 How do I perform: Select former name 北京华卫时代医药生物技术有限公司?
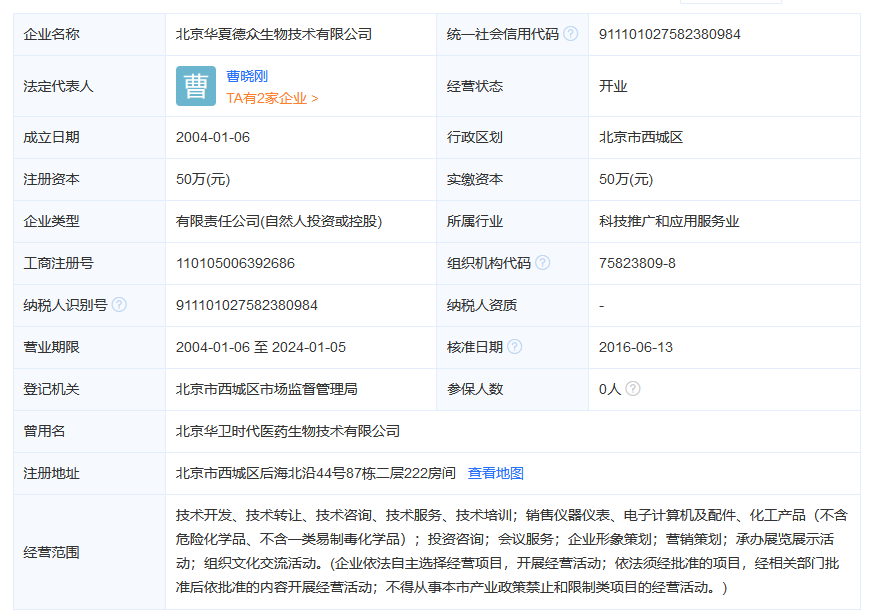click(288, 431)
